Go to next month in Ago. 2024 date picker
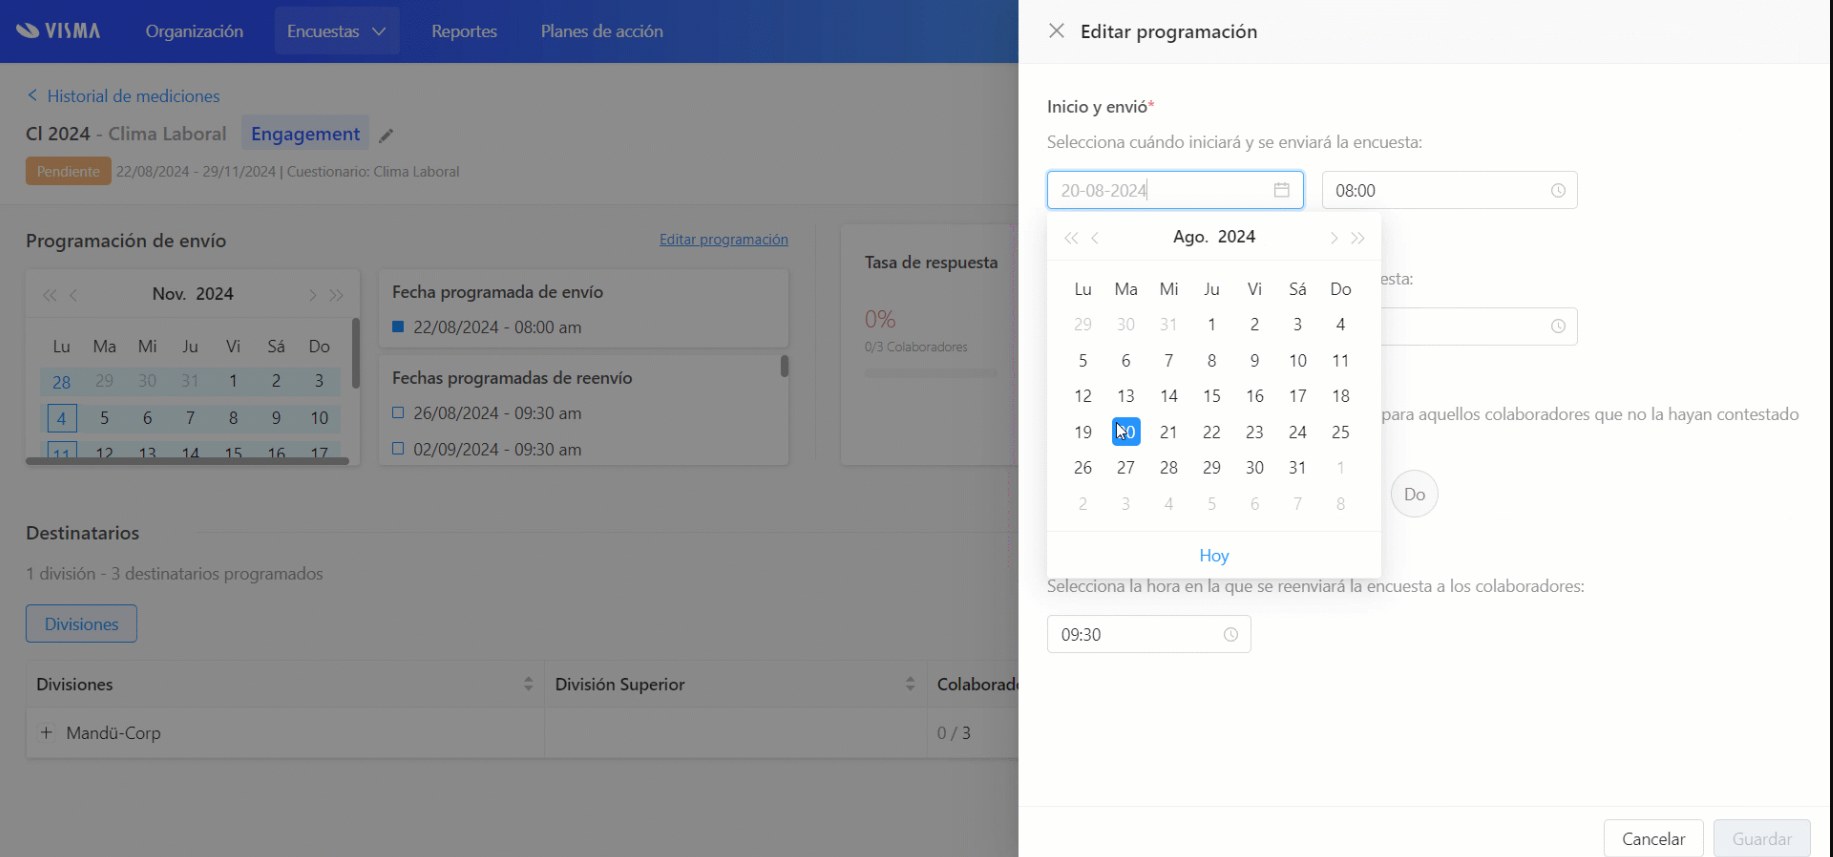This screenshot has width=1833, height=857. 1333,238
